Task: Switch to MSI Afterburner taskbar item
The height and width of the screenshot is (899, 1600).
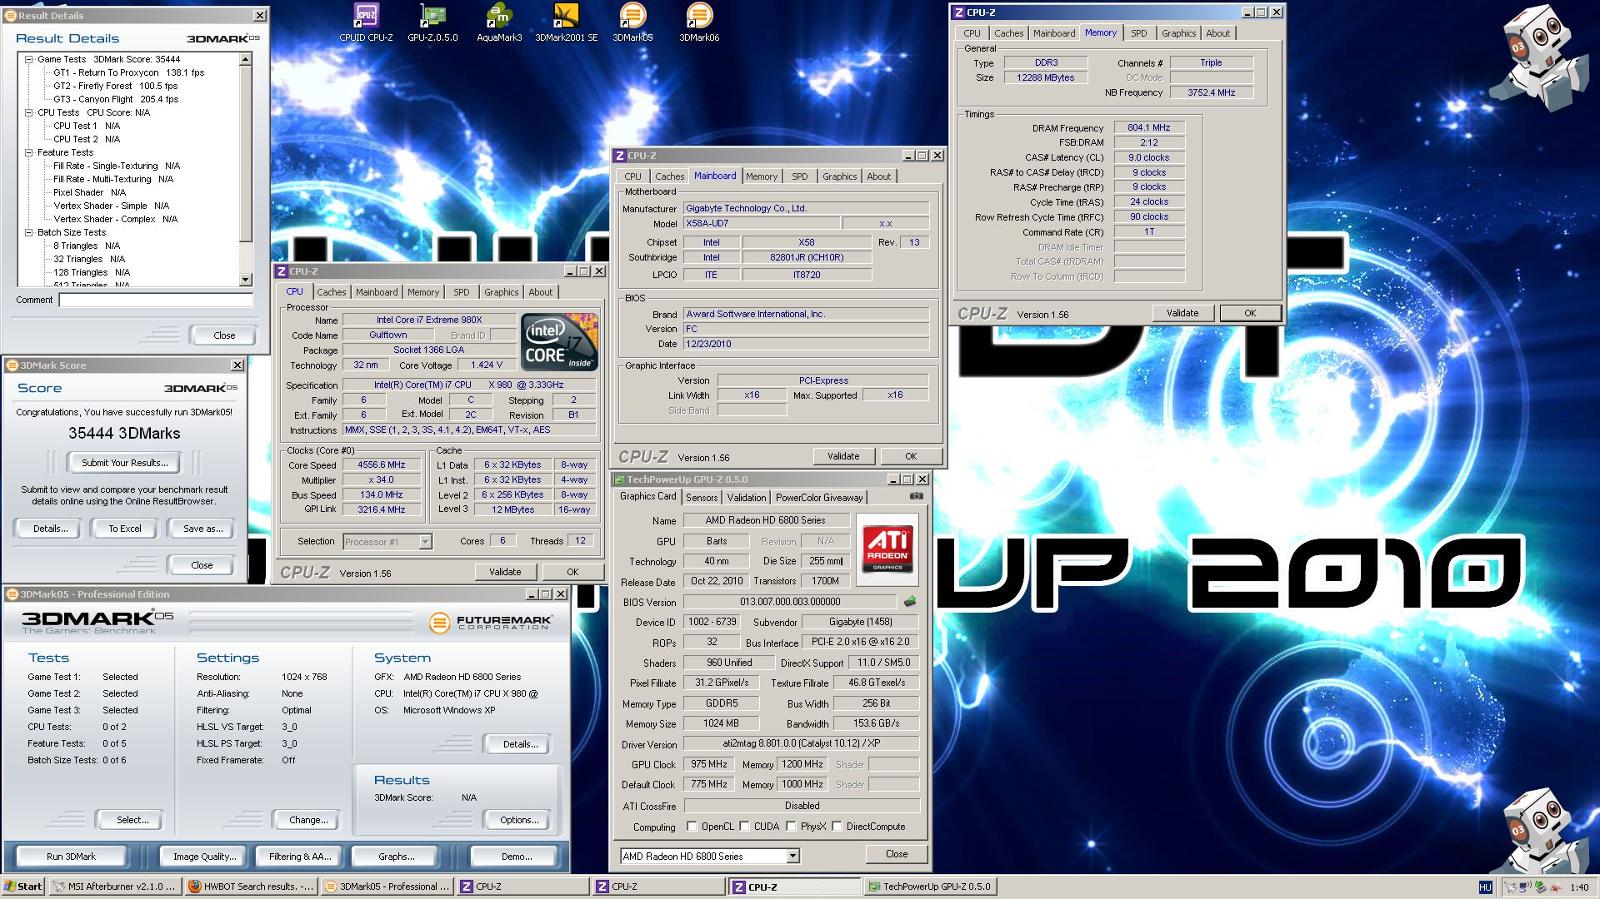Action: tap(115, 886)
